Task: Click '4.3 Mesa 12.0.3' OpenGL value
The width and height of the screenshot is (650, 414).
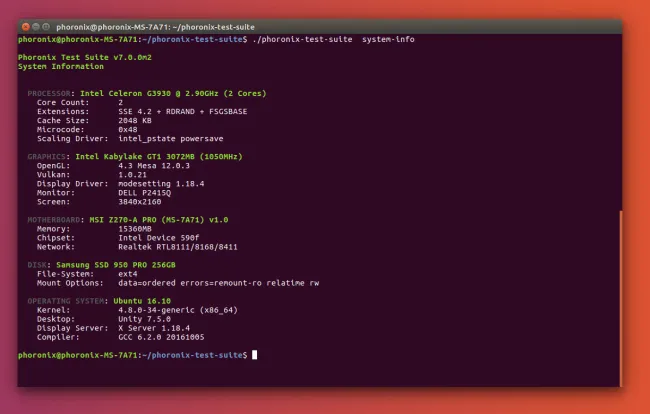Action: point(154,166)
